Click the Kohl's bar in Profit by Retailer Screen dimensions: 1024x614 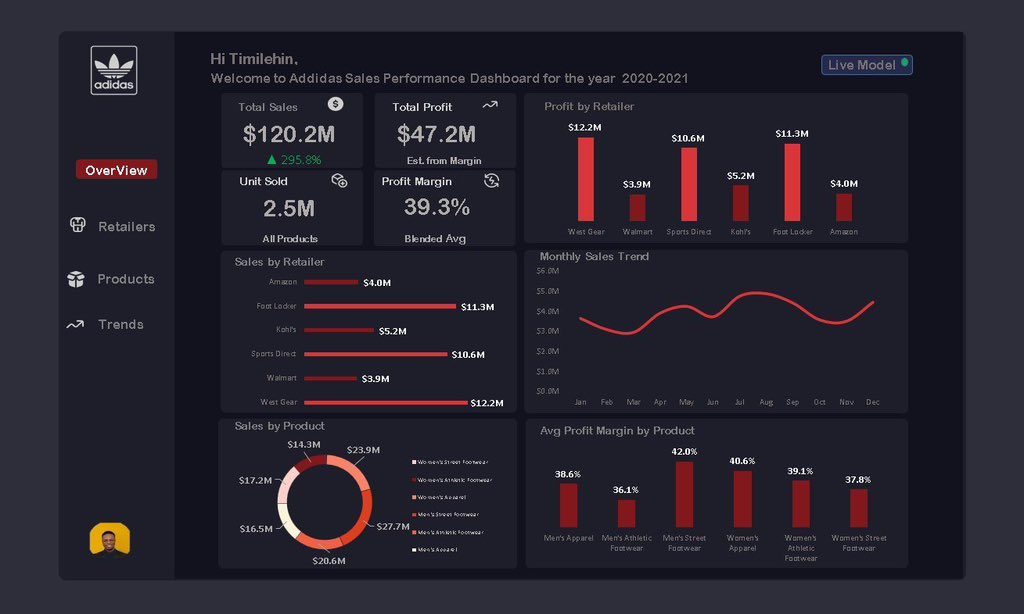click(741, 203)
